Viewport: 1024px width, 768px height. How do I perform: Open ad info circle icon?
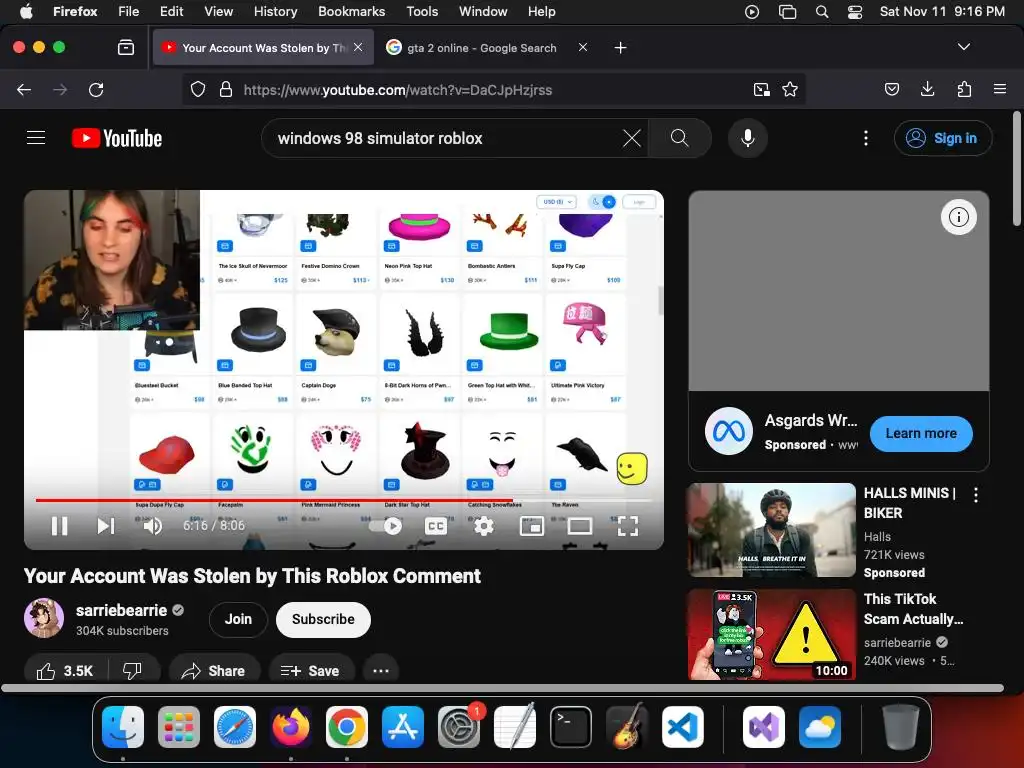[958, 217]
